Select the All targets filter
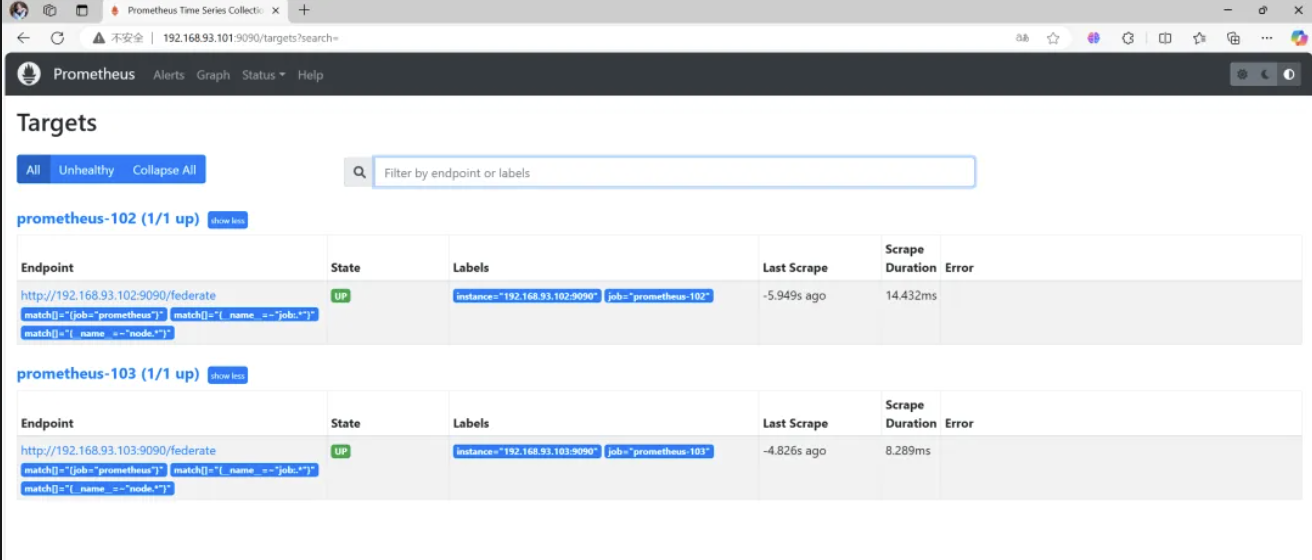This screenshot has width=1312, height=560. [33, 170]
